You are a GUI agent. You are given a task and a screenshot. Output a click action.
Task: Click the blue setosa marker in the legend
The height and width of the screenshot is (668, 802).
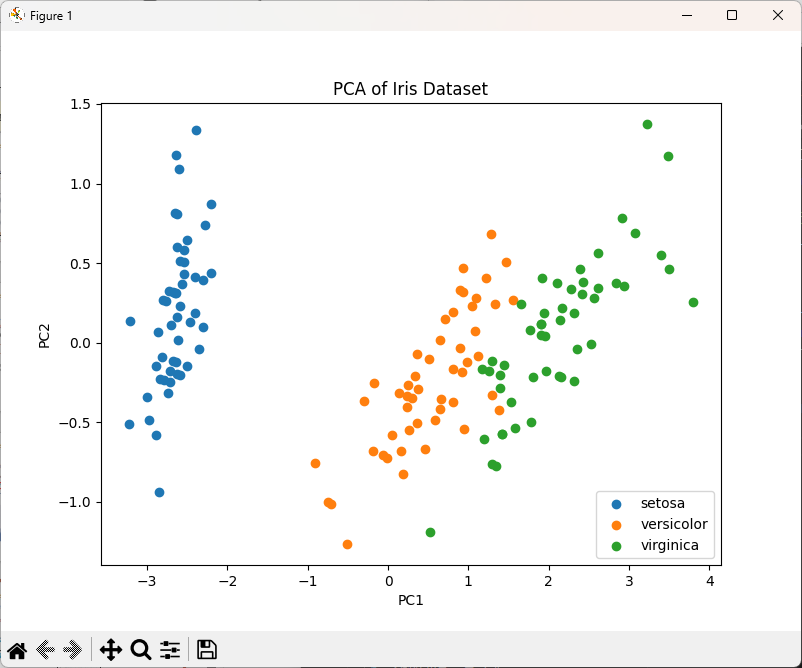click(x=615, y=503)
